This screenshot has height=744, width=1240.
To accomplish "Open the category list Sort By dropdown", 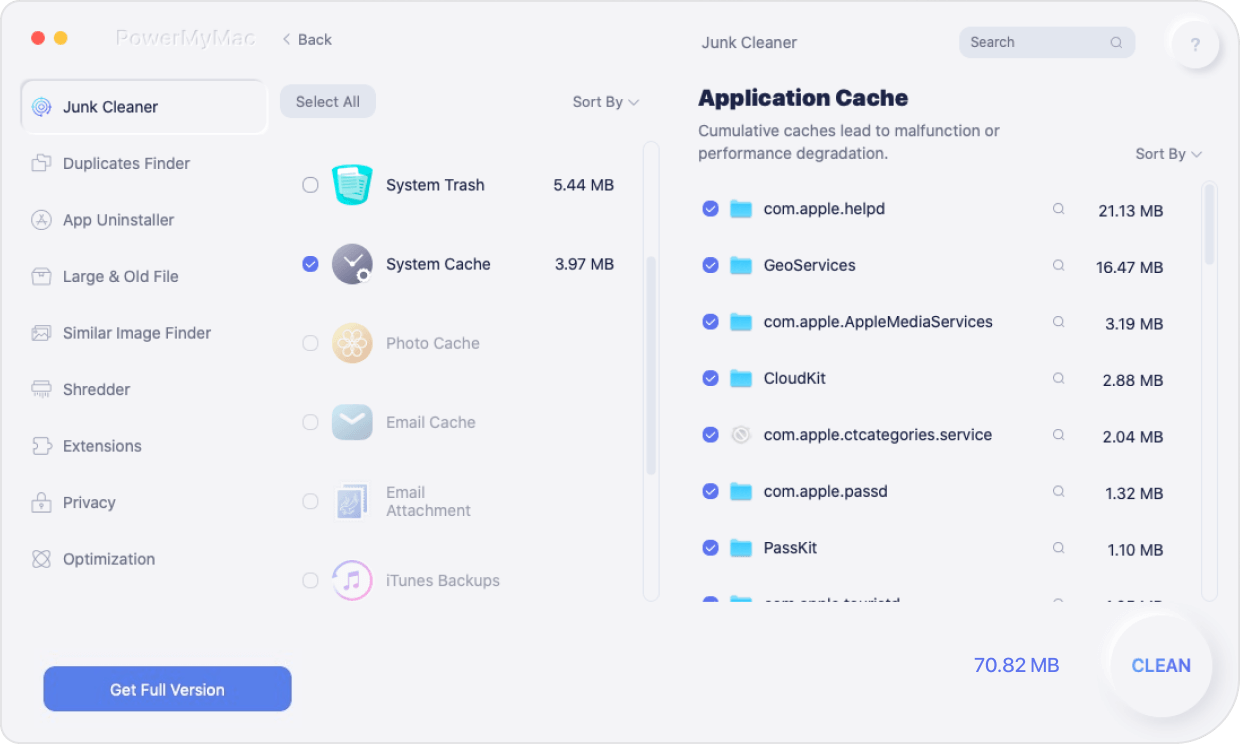I will point(606,102).
